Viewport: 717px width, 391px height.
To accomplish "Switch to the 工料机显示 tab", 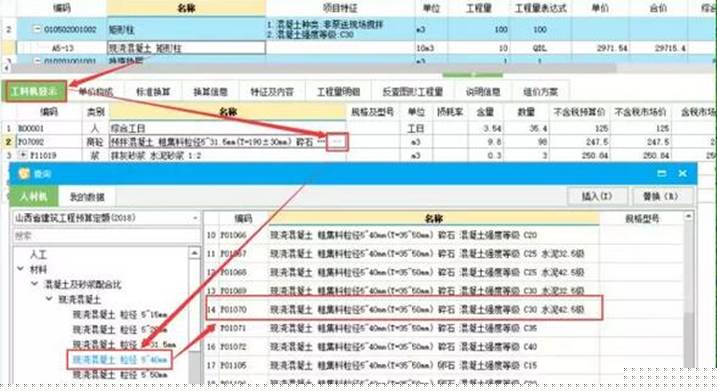I will 35,91.
